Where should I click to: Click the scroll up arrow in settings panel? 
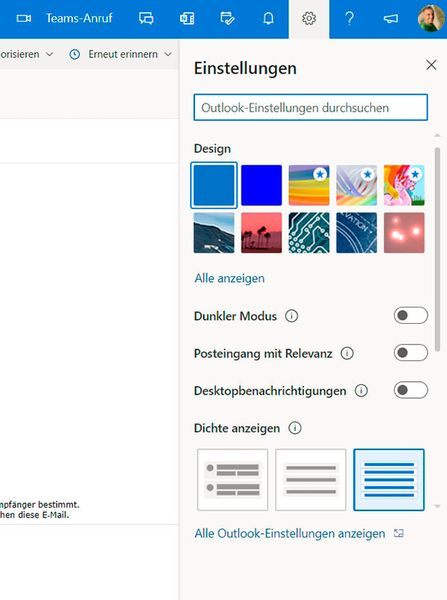[437, 135]
